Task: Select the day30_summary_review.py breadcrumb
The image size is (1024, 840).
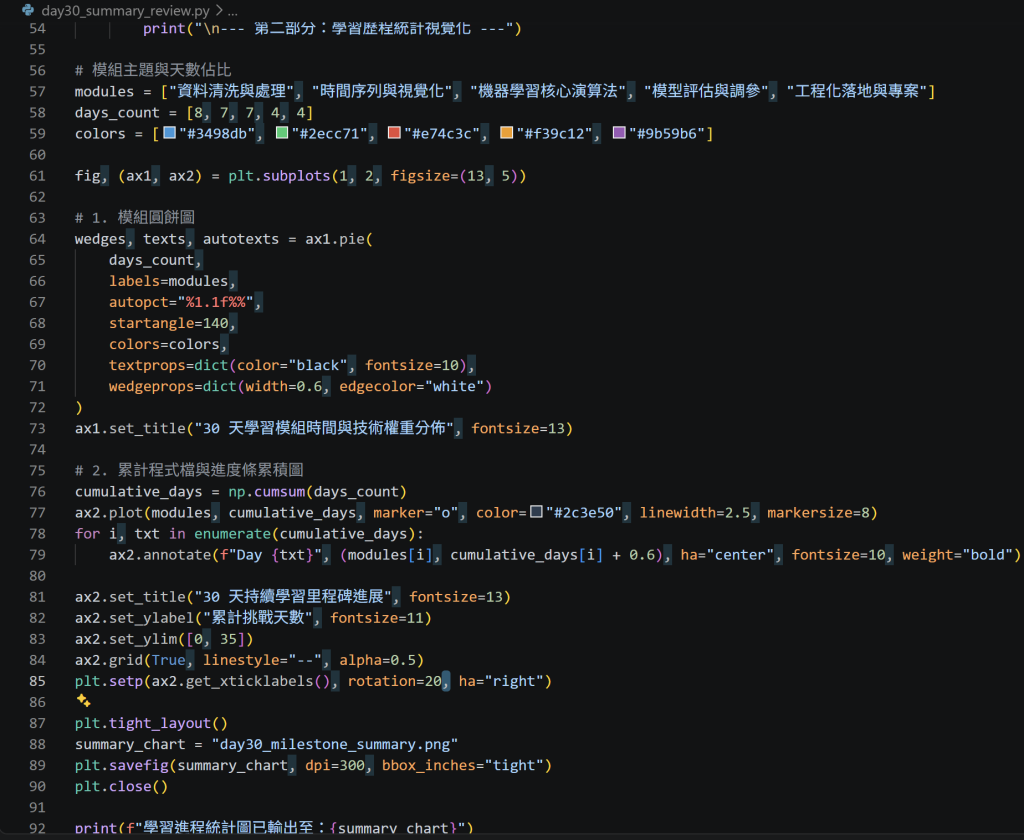Action: point(125,10)
